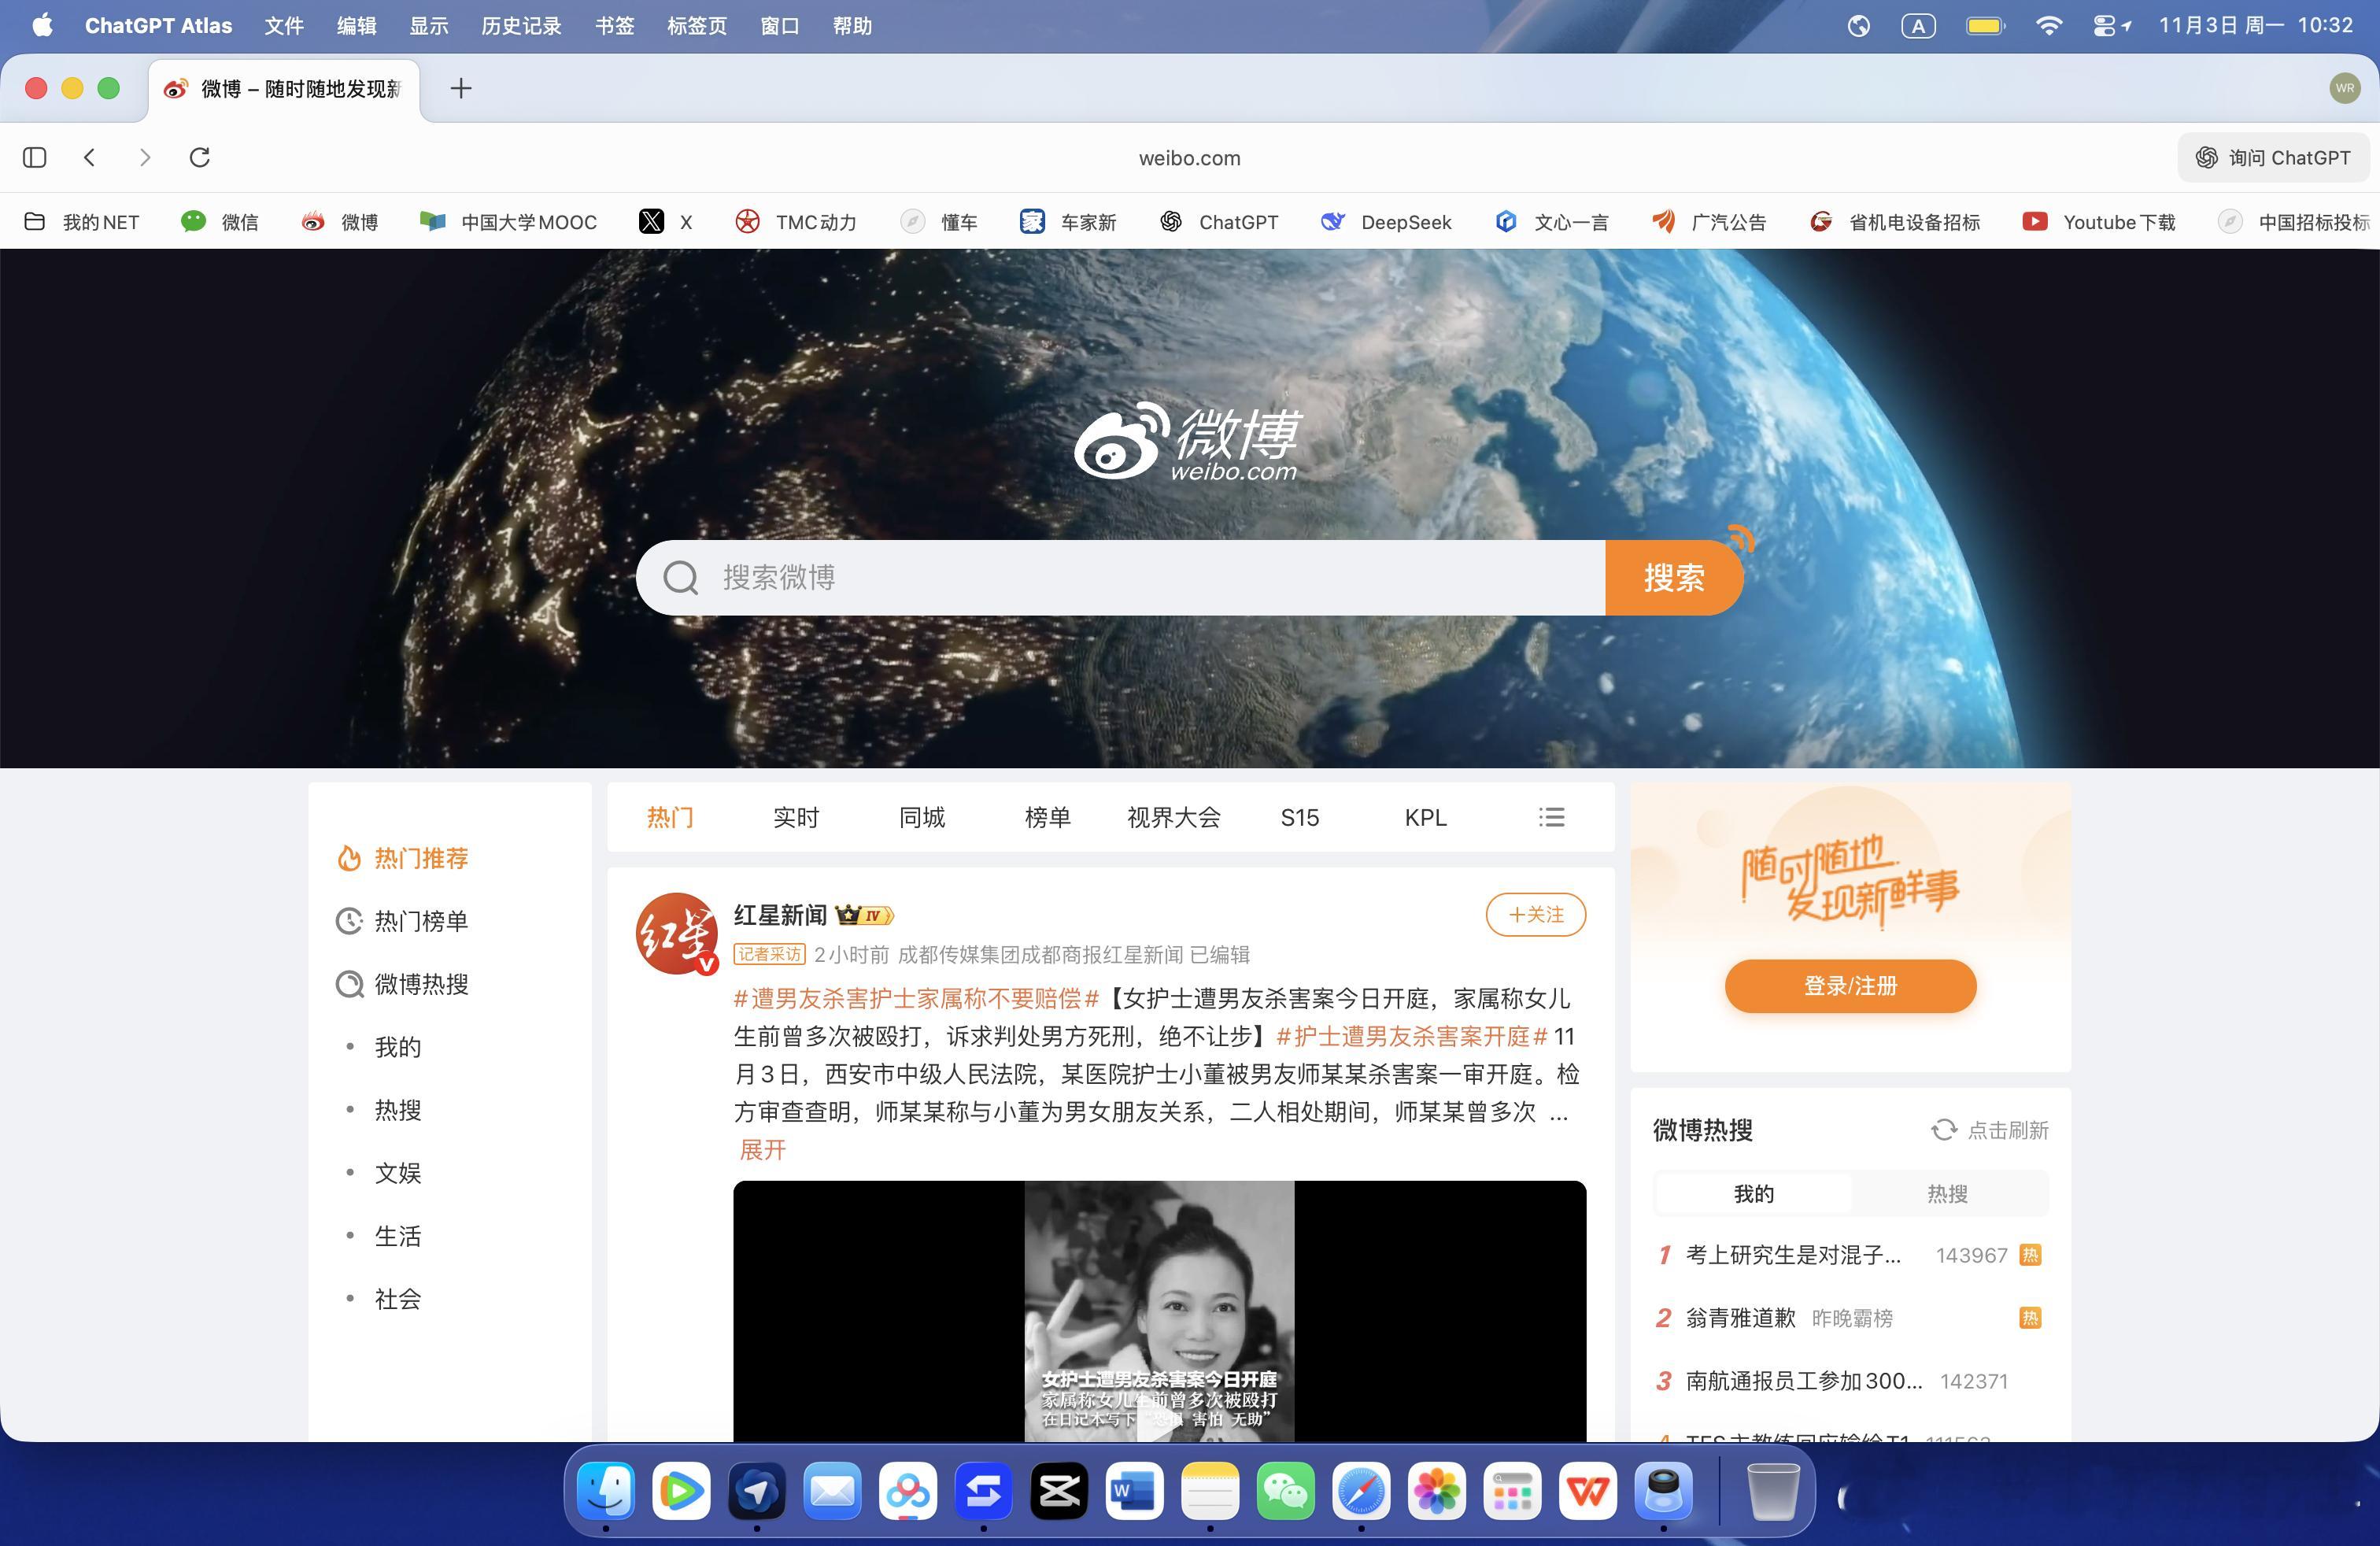
Task: Toggle the browser sidebar icon
Action: (35, 157)
